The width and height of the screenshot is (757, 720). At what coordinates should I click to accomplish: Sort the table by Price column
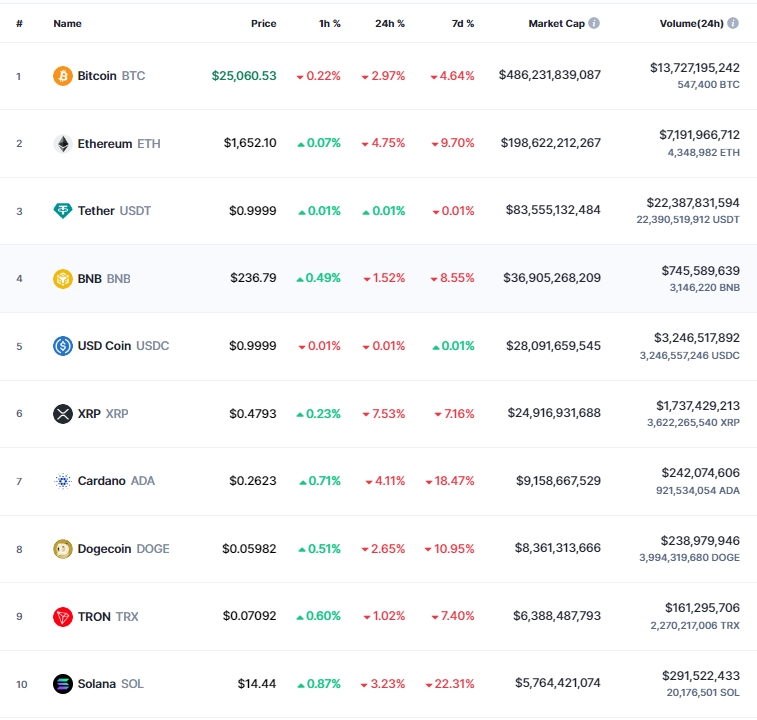pos(264,23)
